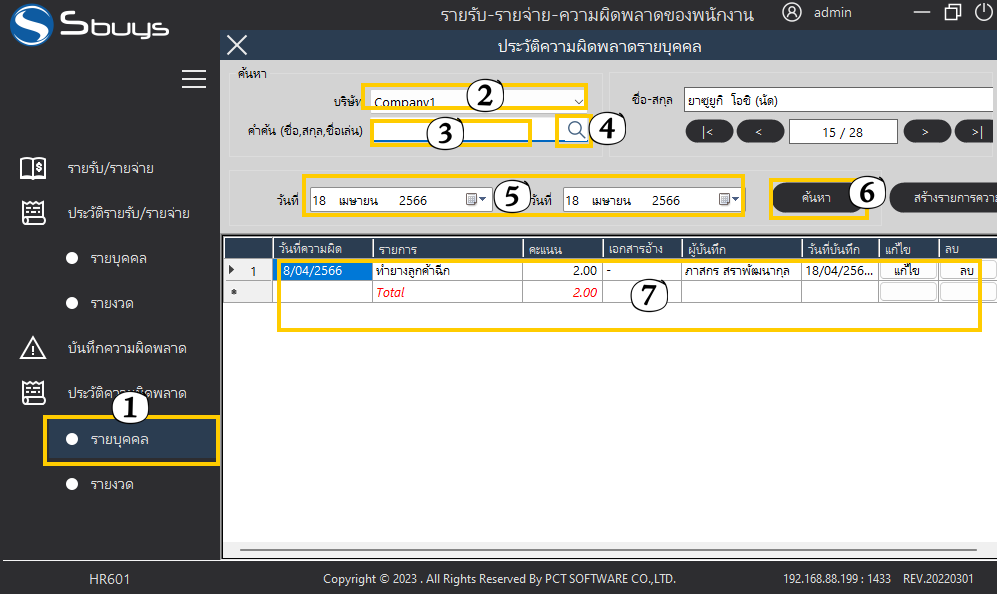Open the income/expense money book icon
The image size is (997, 594).
[x=33, y=168]
